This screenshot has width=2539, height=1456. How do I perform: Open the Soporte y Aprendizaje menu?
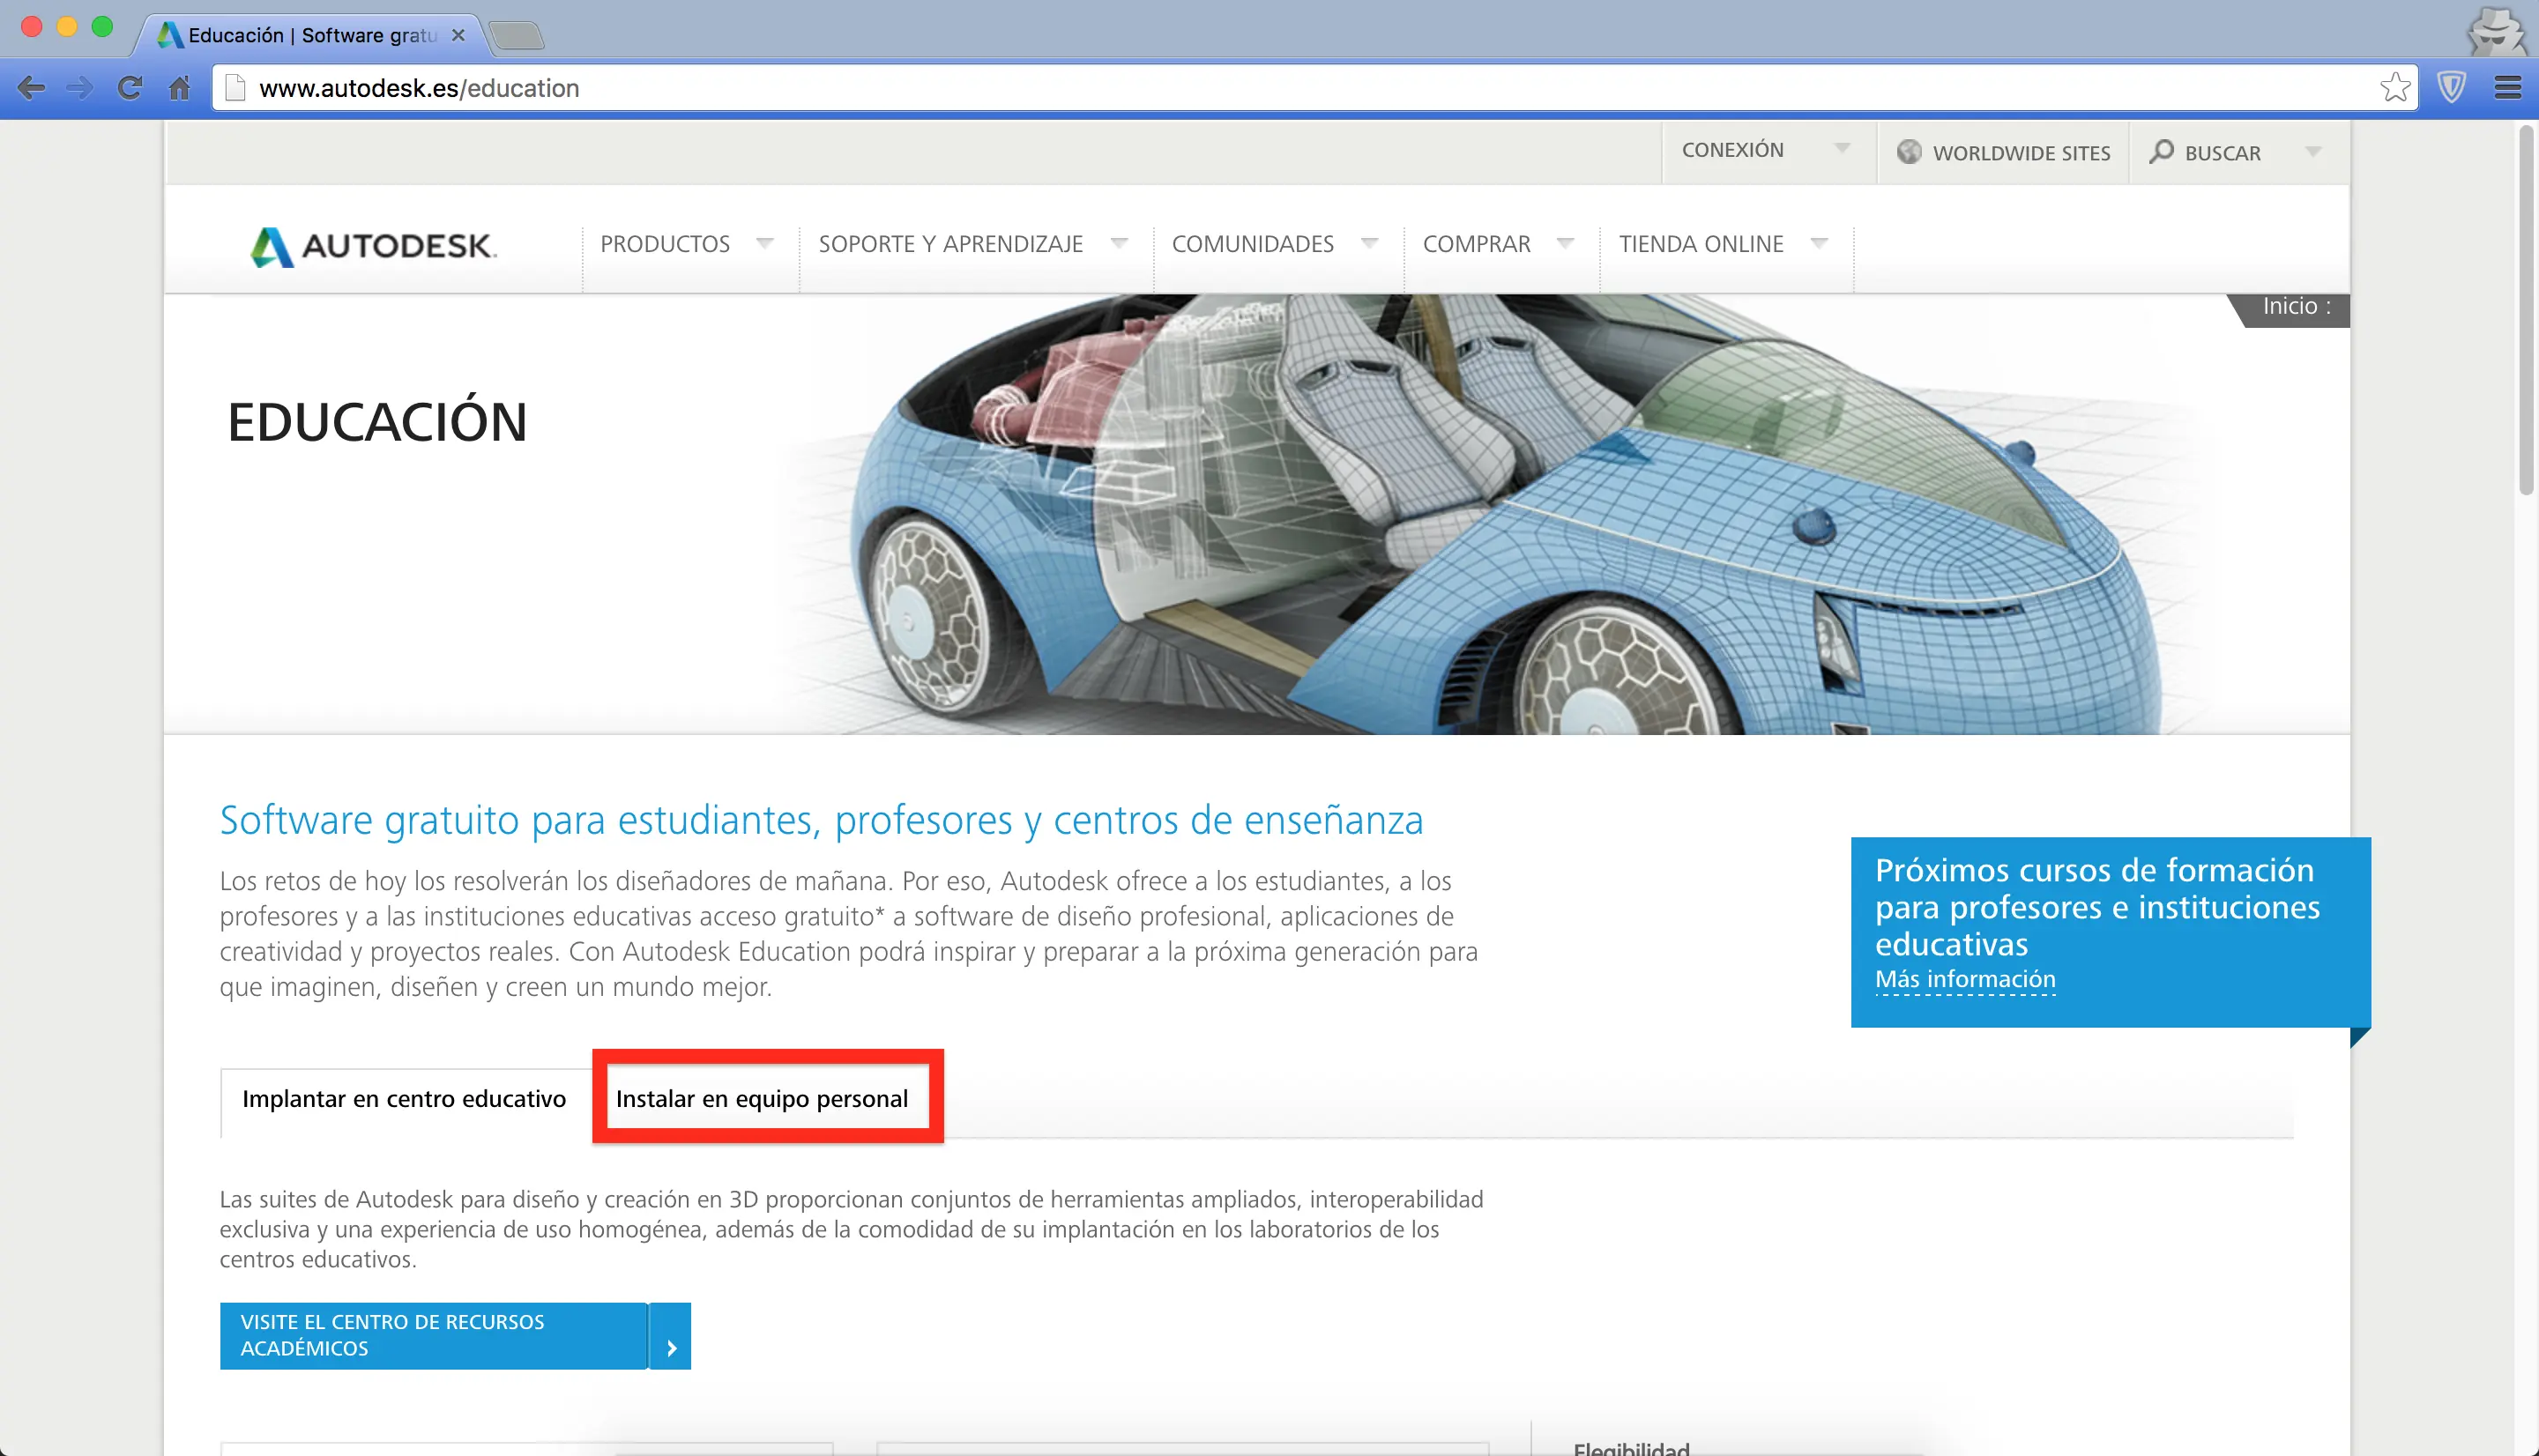pos(950,244)
